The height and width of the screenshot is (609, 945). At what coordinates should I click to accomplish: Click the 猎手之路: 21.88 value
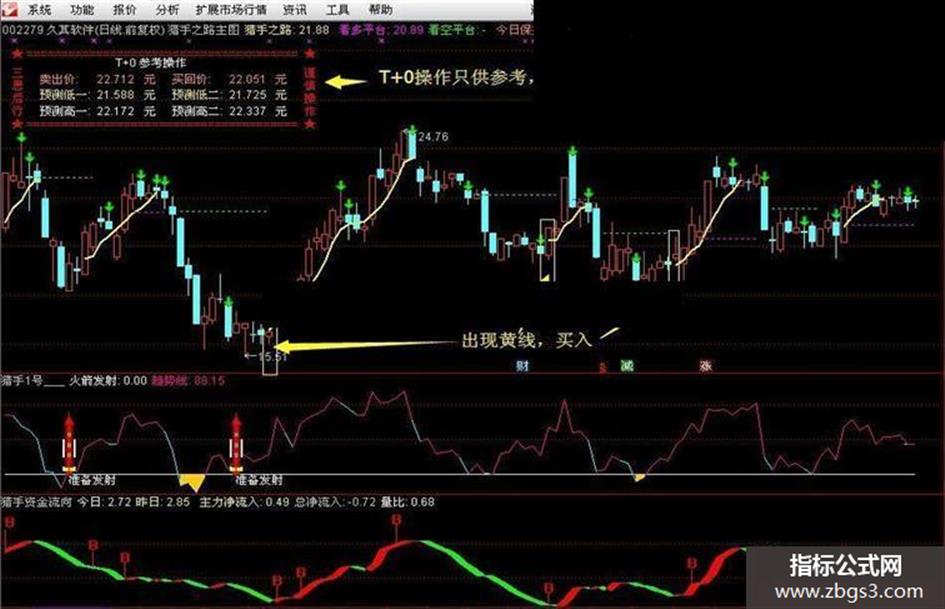[287, 30]
